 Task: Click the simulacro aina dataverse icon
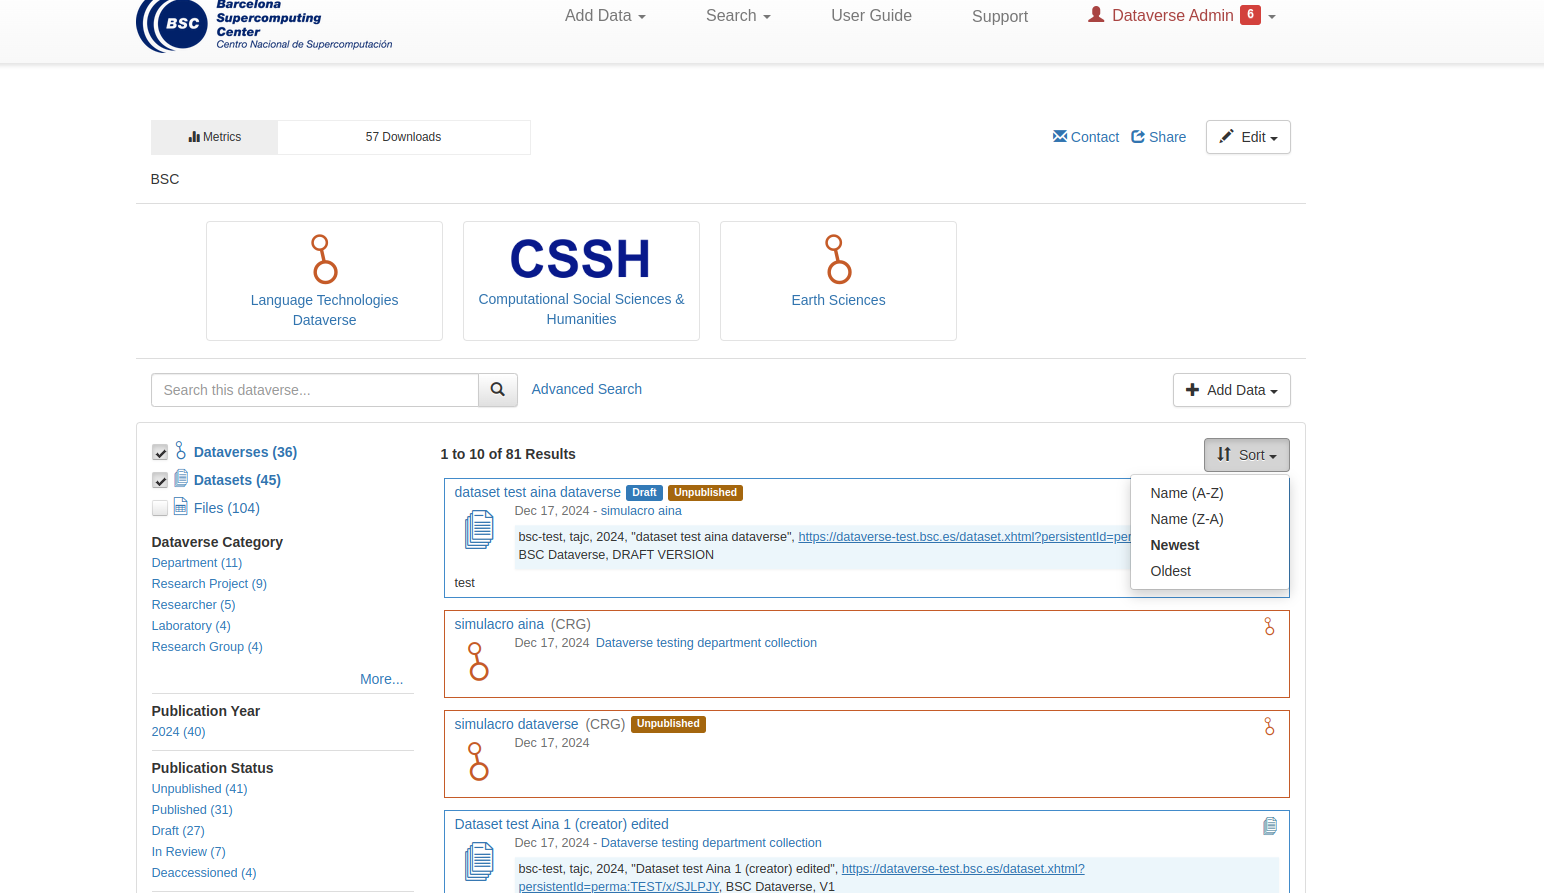479,661
